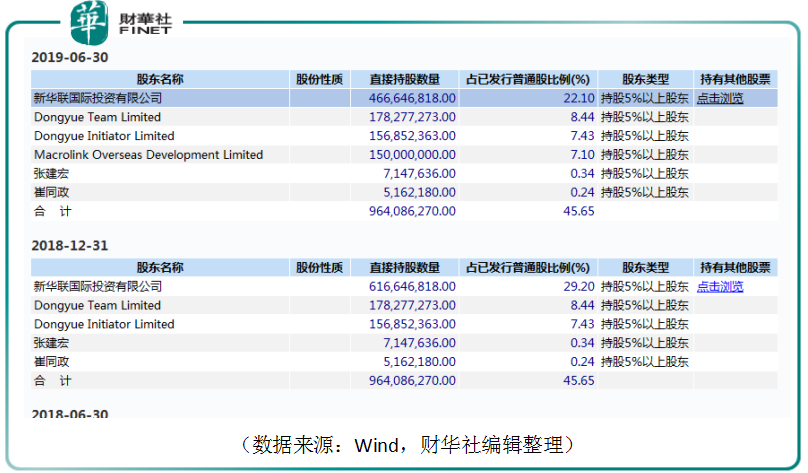Select Macrolink Overseas Development Limited row
Image resolution: width=808 pixels, height=473 pixels.
[404, 155]
